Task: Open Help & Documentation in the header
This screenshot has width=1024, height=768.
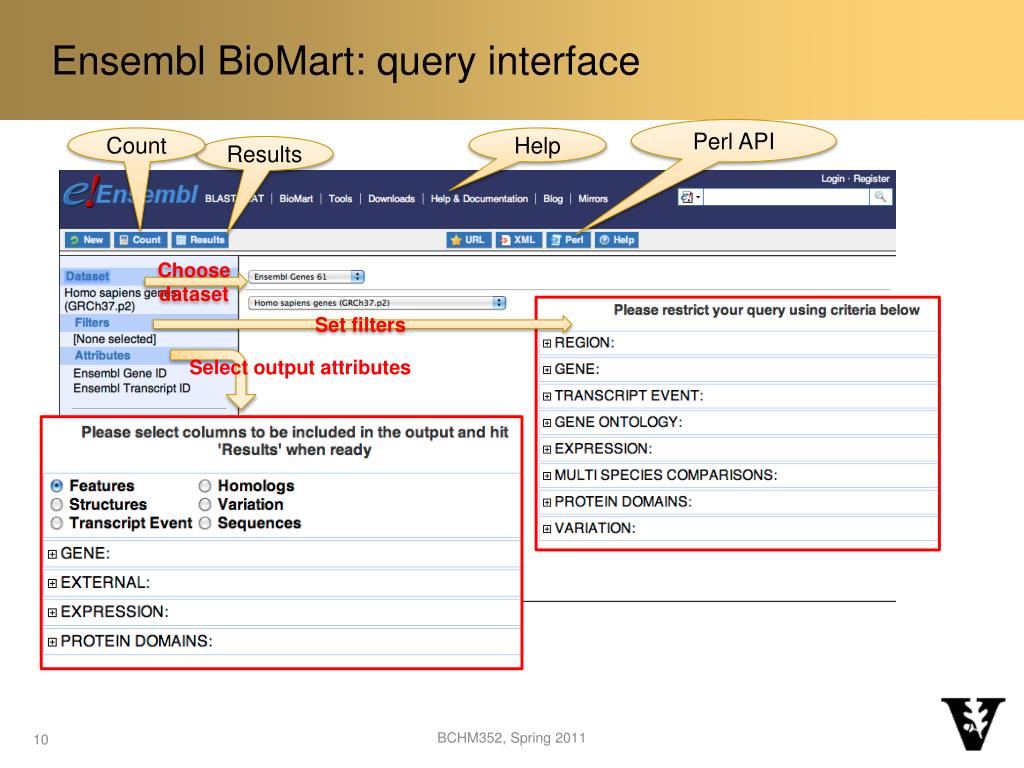Action: (x=479, y=199)
